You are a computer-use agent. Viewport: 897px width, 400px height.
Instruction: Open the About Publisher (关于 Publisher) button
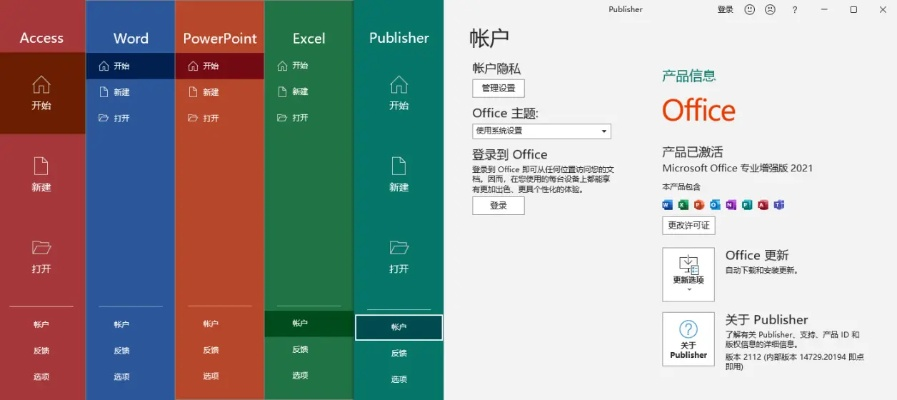pyautogui.click(x=688, y=339)
